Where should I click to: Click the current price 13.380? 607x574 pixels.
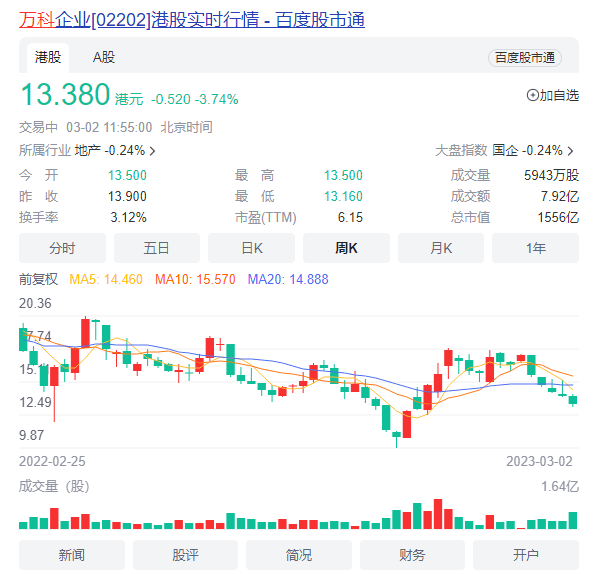tap(65, 94)
